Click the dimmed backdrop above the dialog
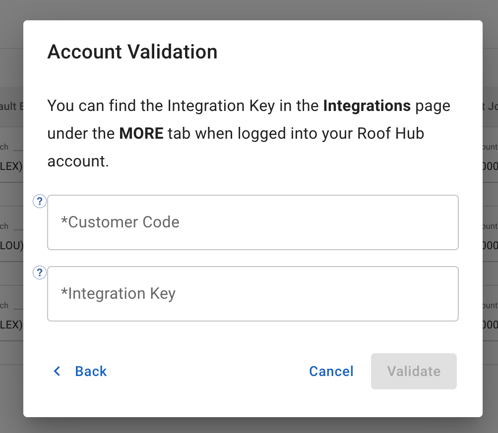The width and height of the screenshot is (498, 433). click(249, 10)
